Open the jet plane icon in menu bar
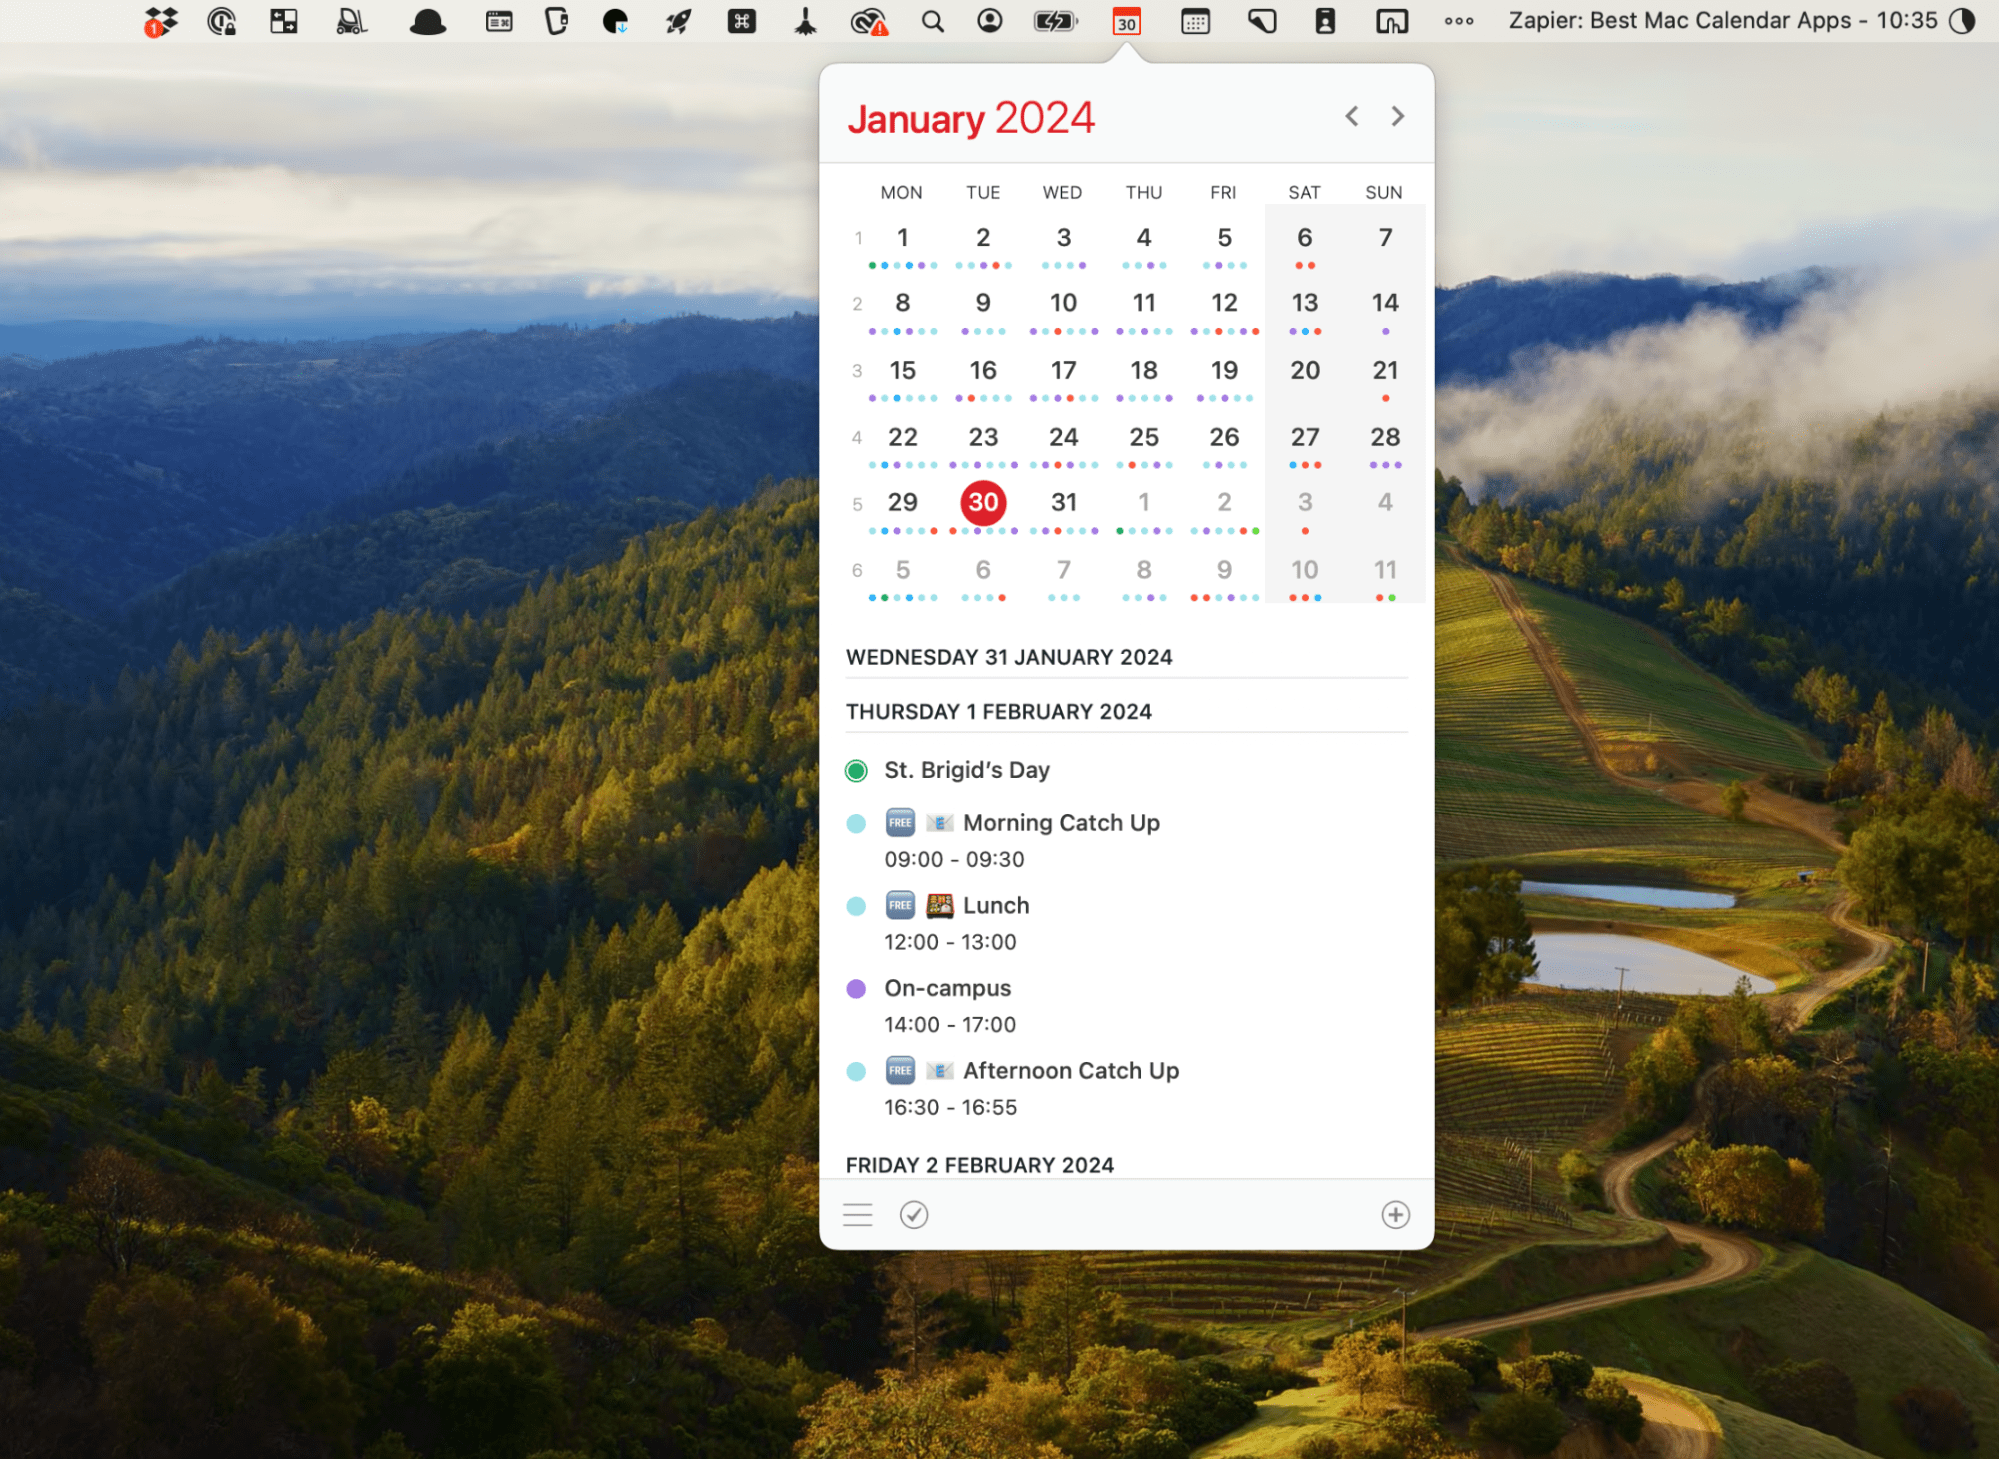The width and height of the screenshot is (1999, 1460). click(805, 21)
